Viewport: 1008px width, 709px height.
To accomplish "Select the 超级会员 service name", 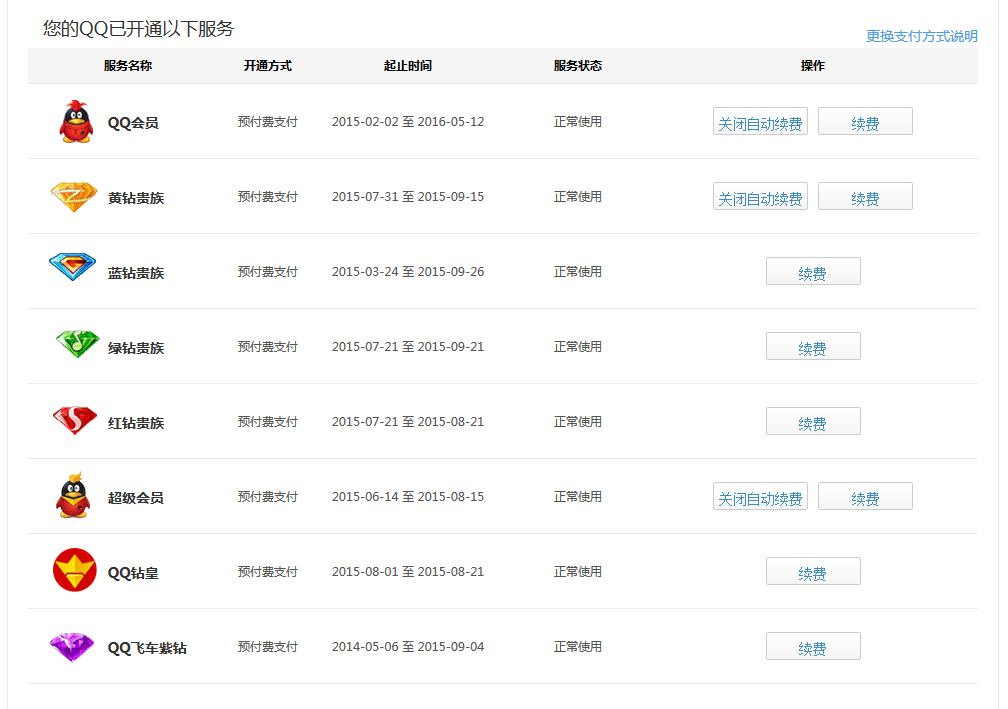I will pyautogui.click(x=136, y=498).
